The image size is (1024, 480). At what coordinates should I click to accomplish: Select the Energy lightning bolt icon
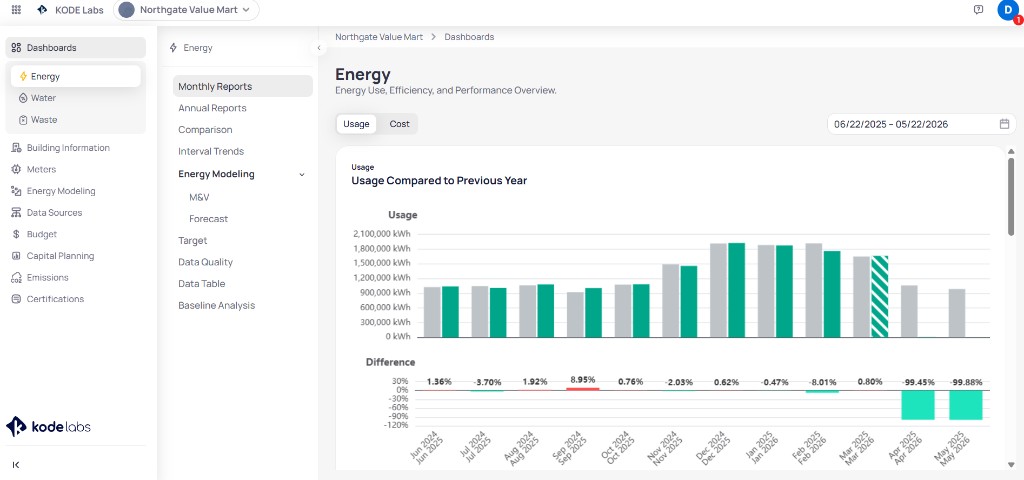coord(24,76)
